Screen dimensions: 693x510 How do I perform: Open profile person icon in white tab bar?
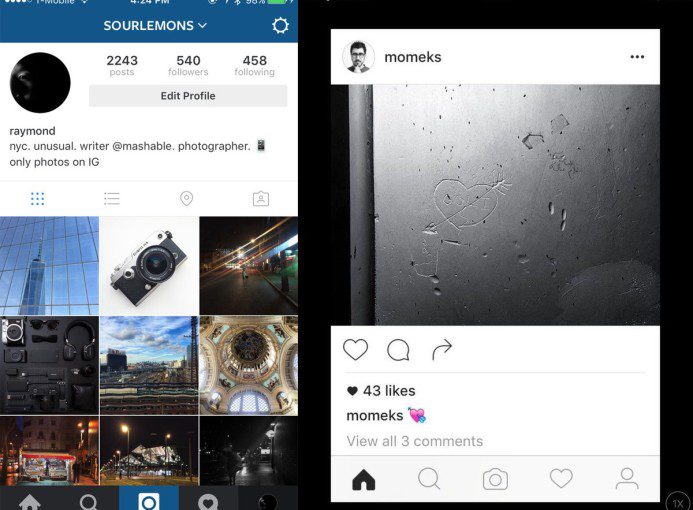point(627,480)
